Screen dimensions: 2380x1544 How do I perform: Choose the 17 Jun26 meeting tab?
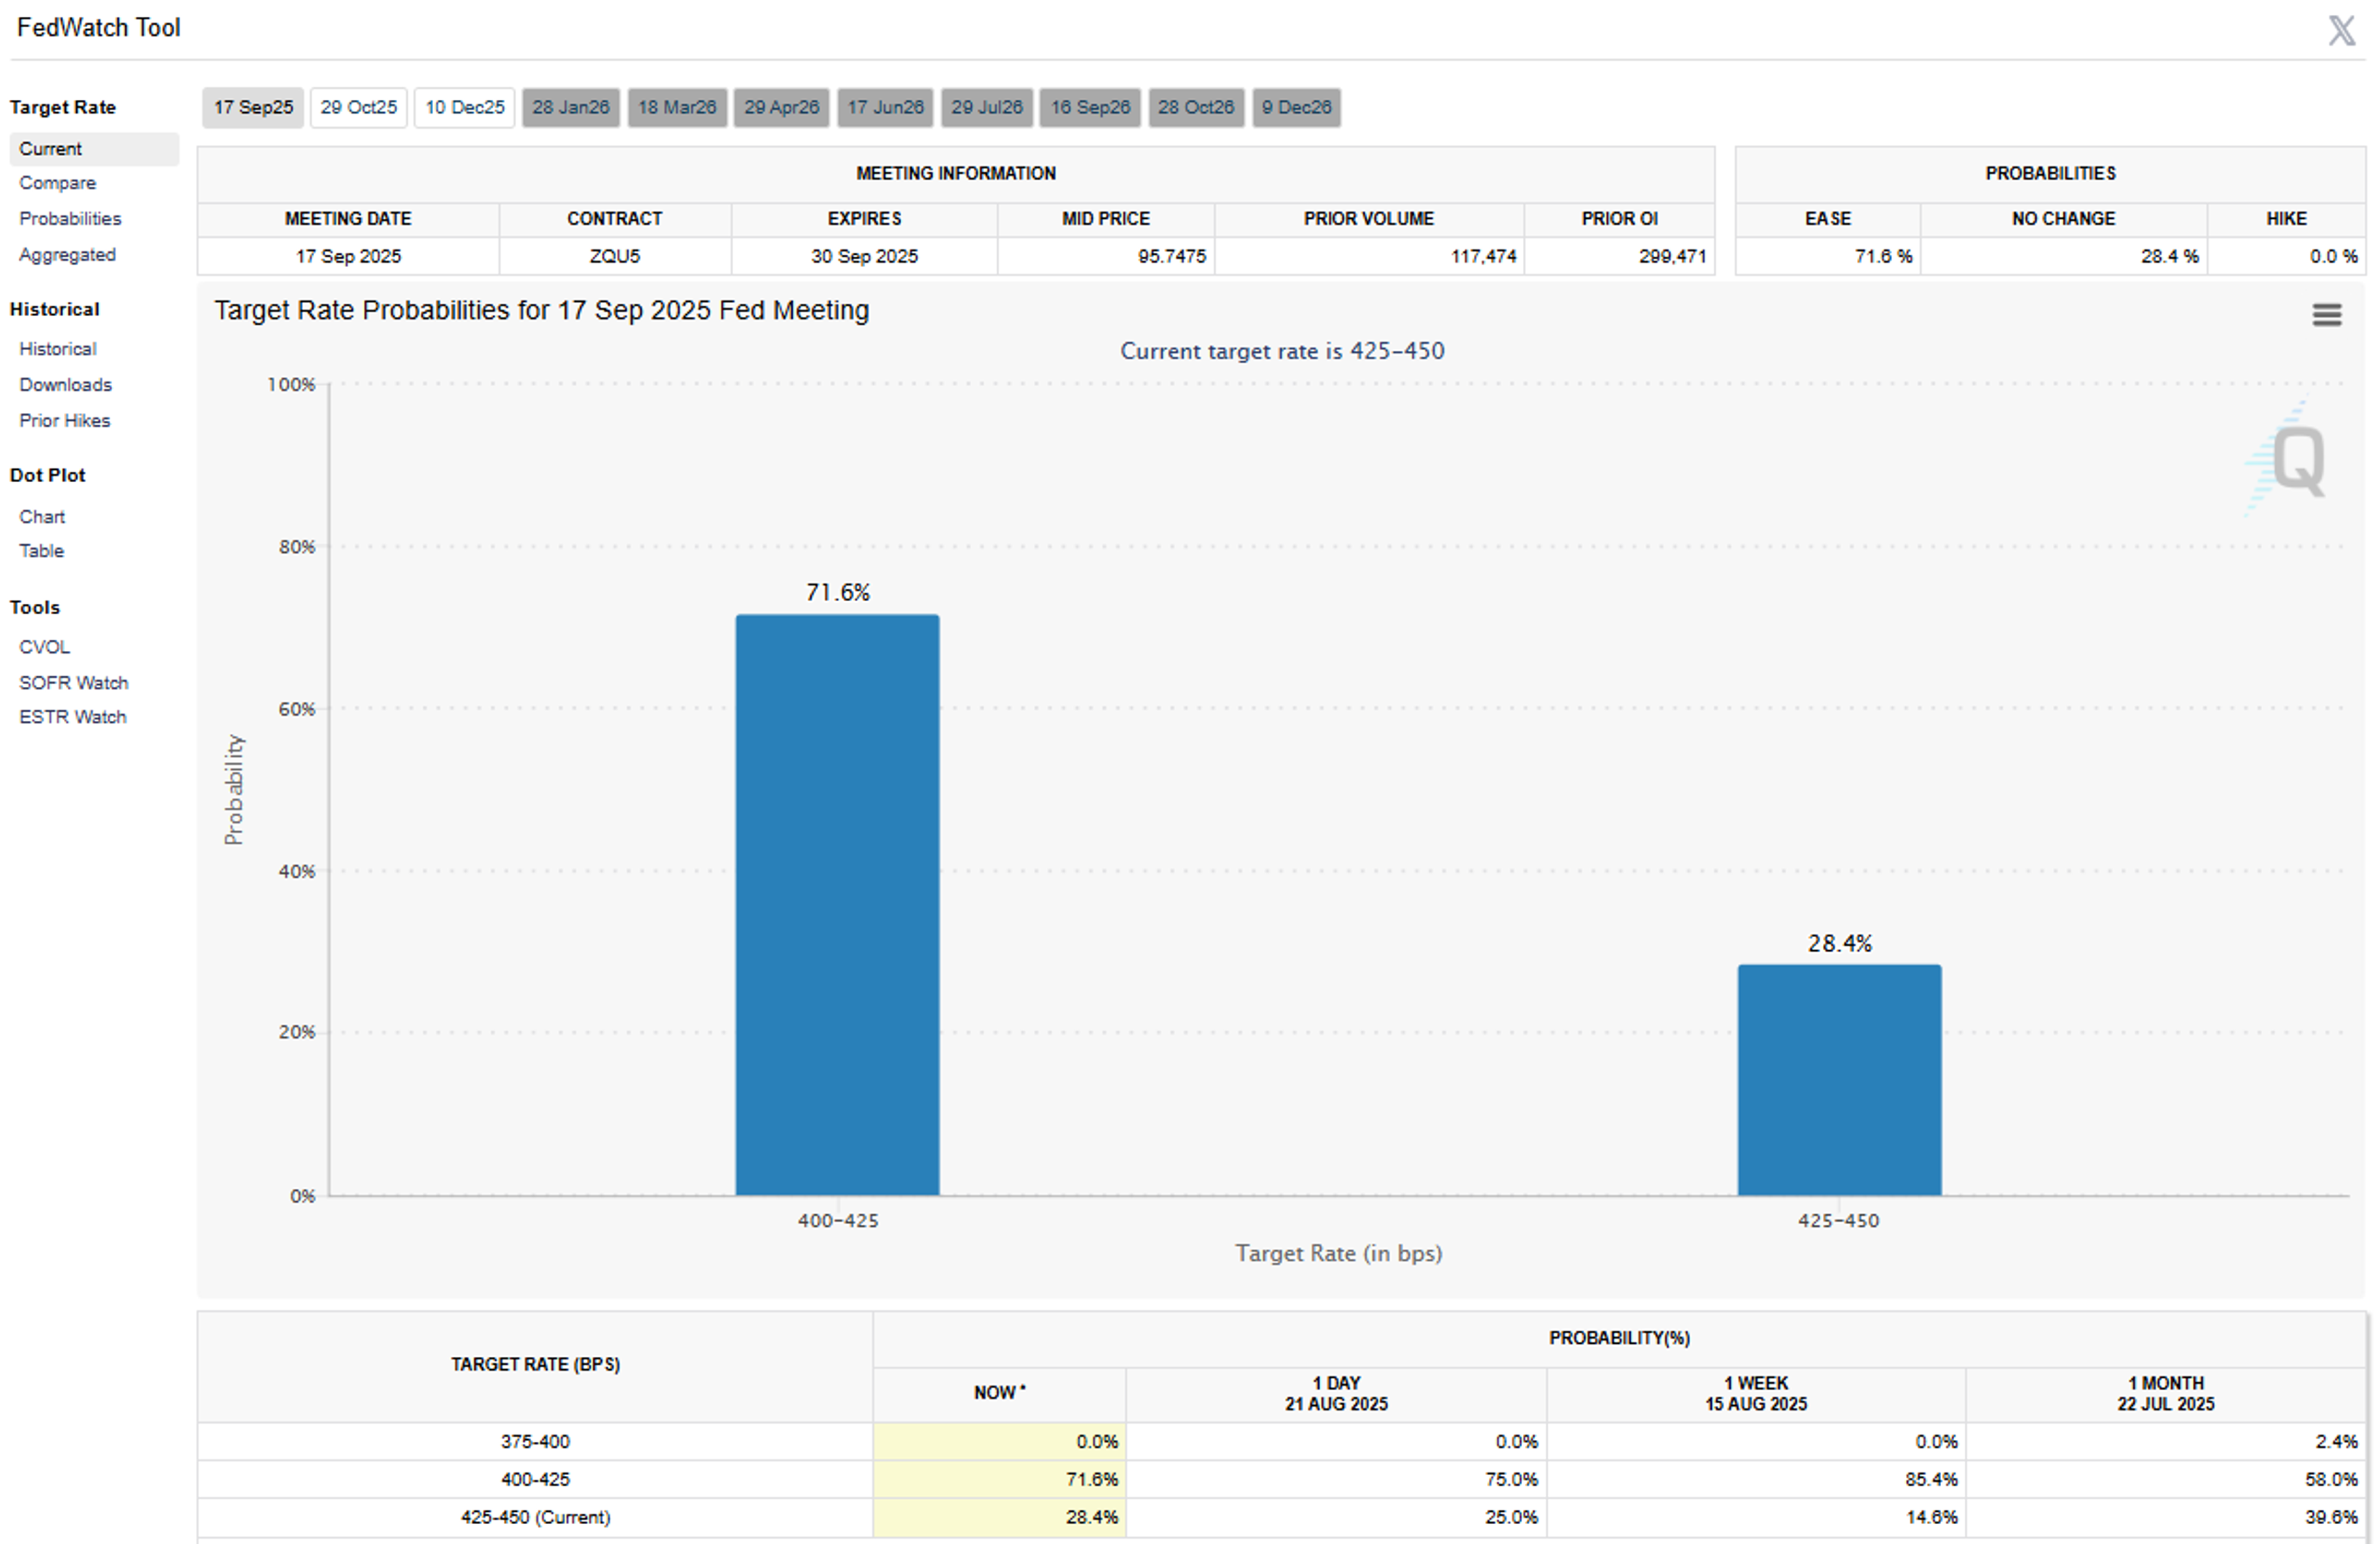[885, 107]
